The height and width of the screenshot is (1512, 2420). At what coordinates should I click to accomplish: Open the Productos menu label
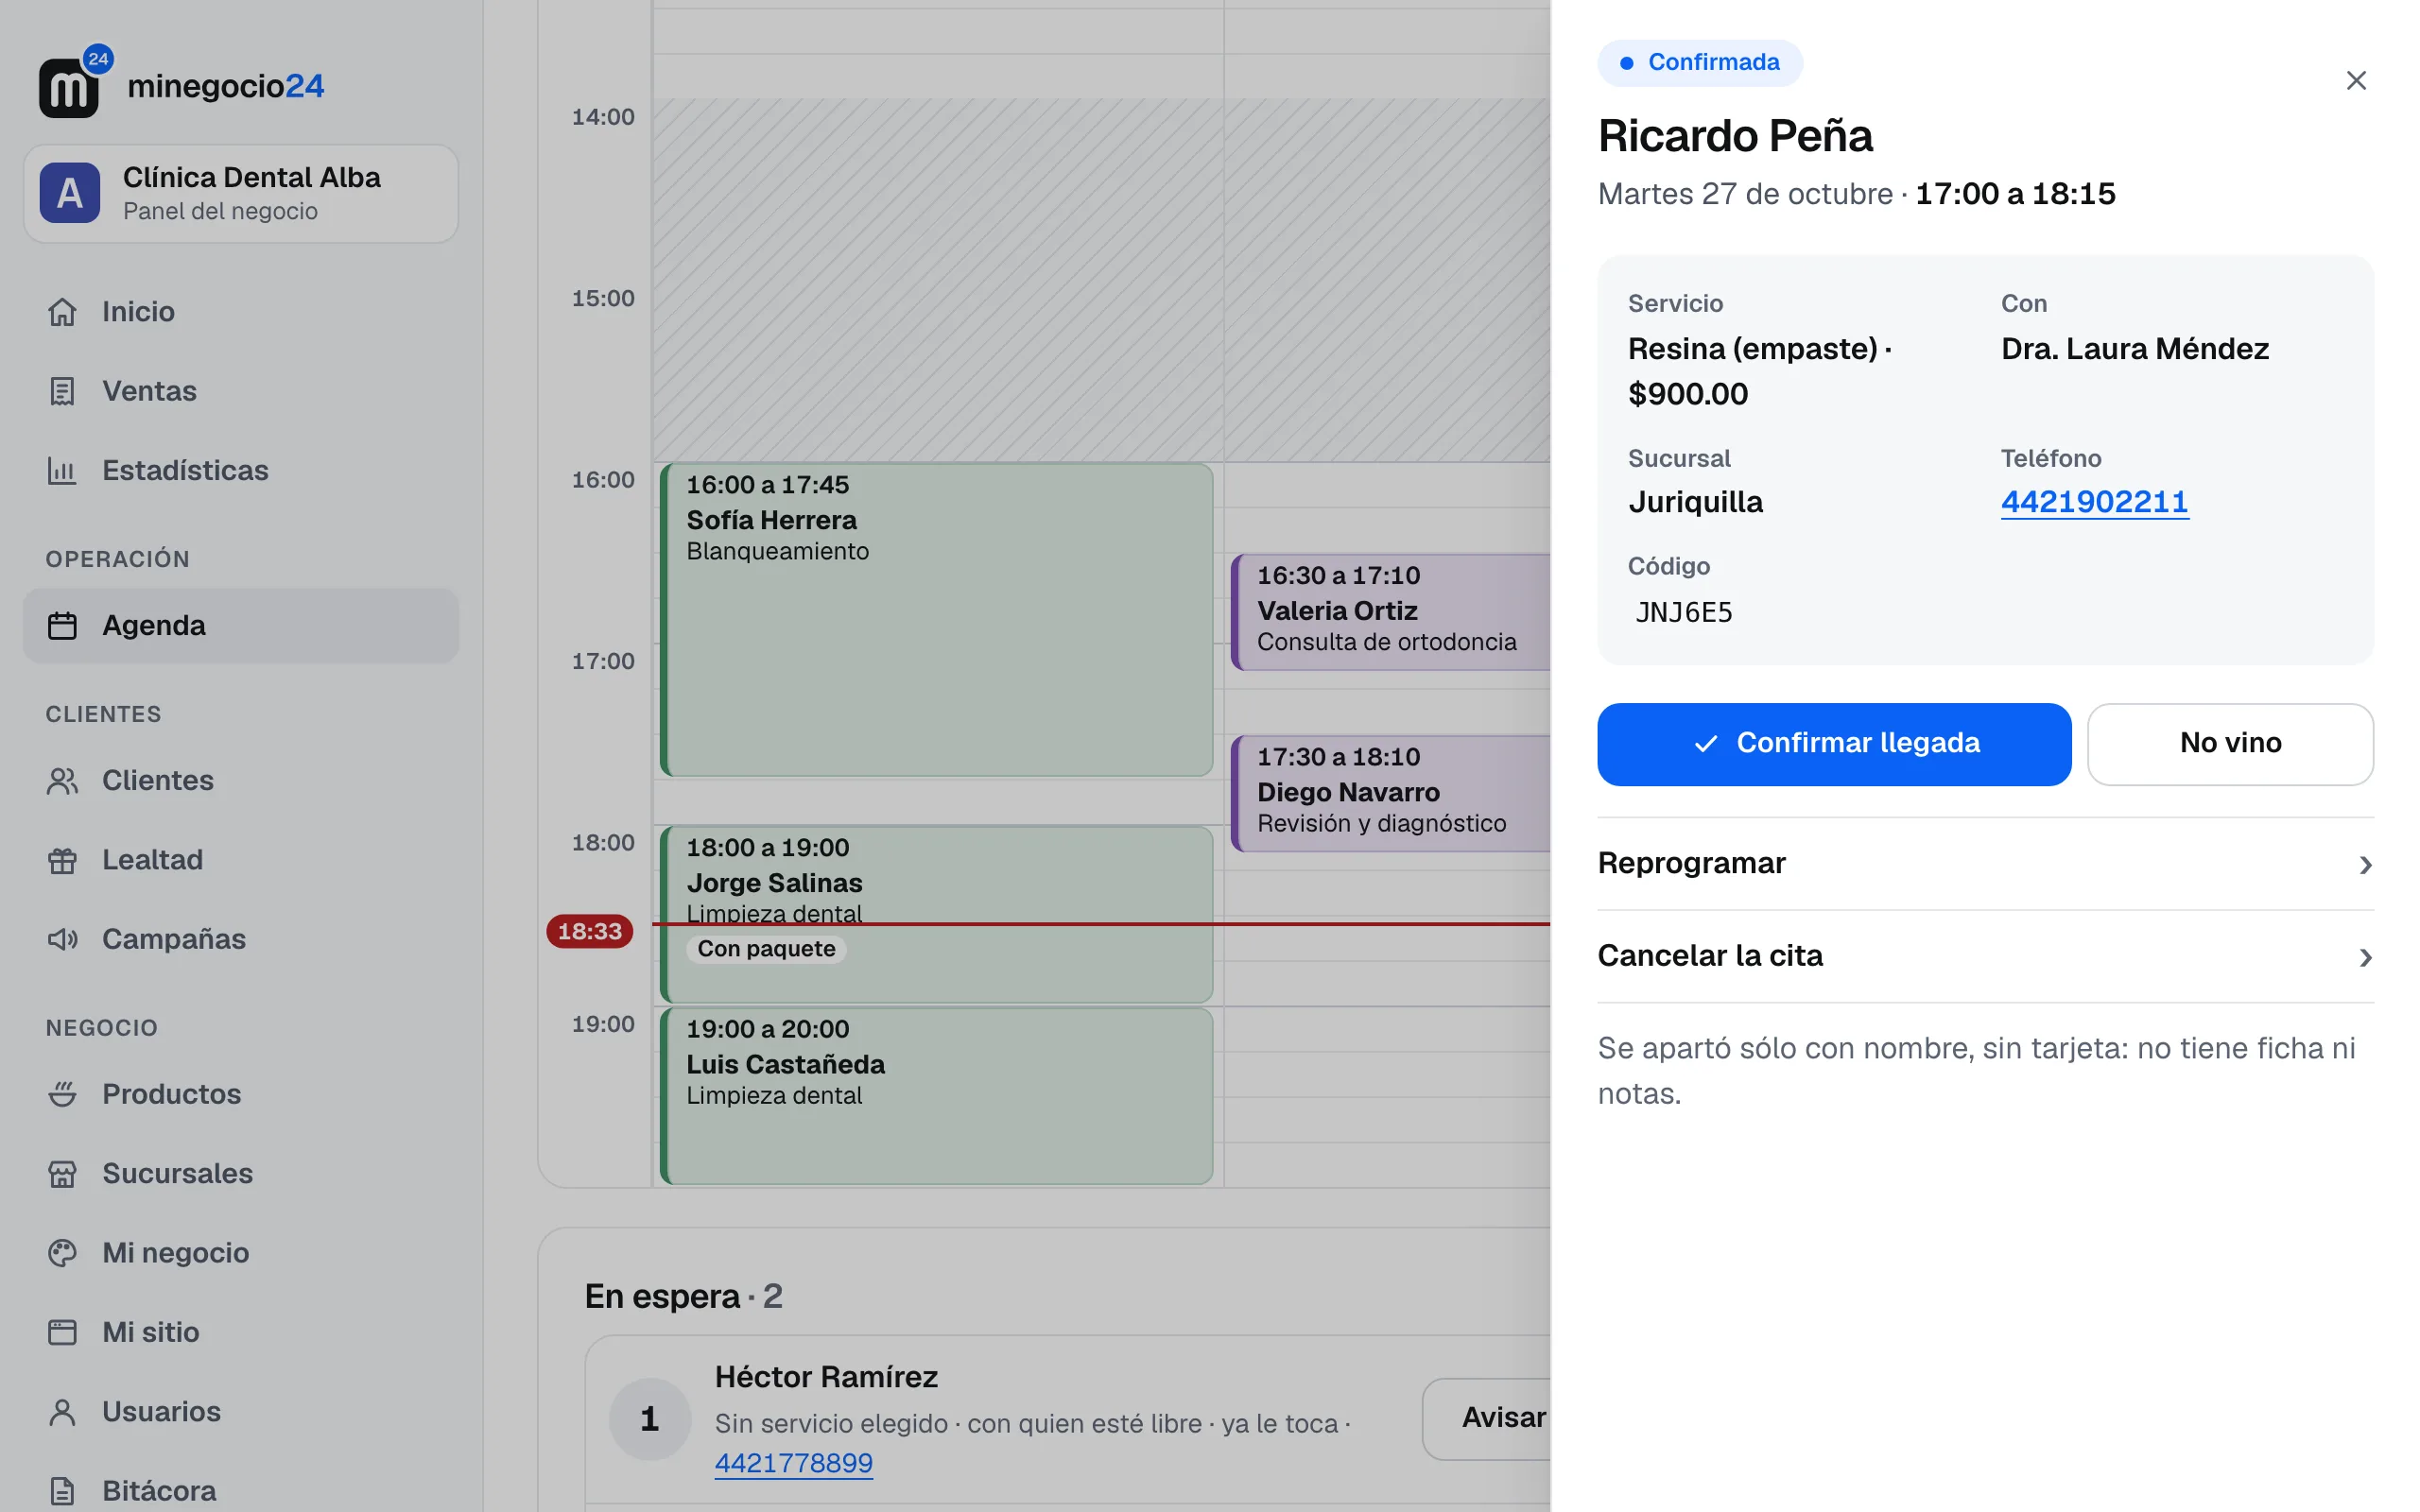172,1094
